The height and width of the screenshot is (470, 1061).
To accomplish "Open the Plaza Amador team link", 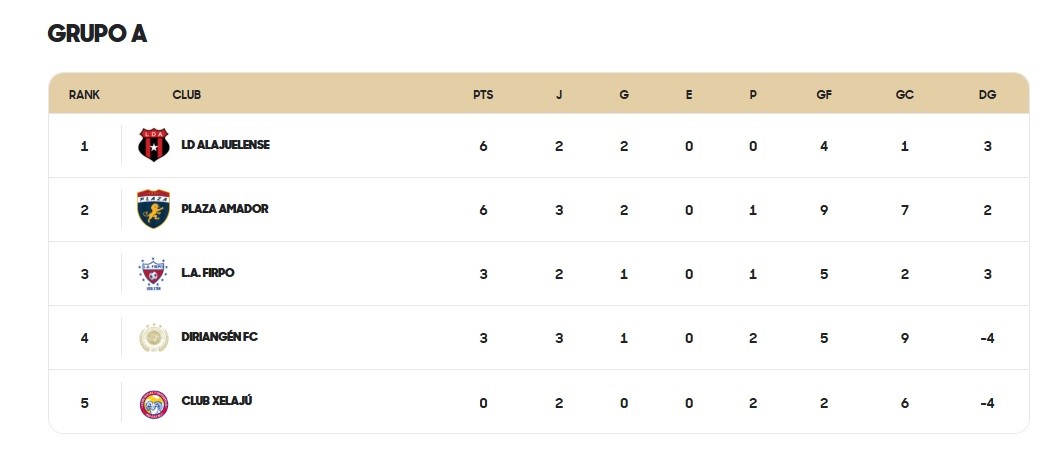I will click(225, 209).
